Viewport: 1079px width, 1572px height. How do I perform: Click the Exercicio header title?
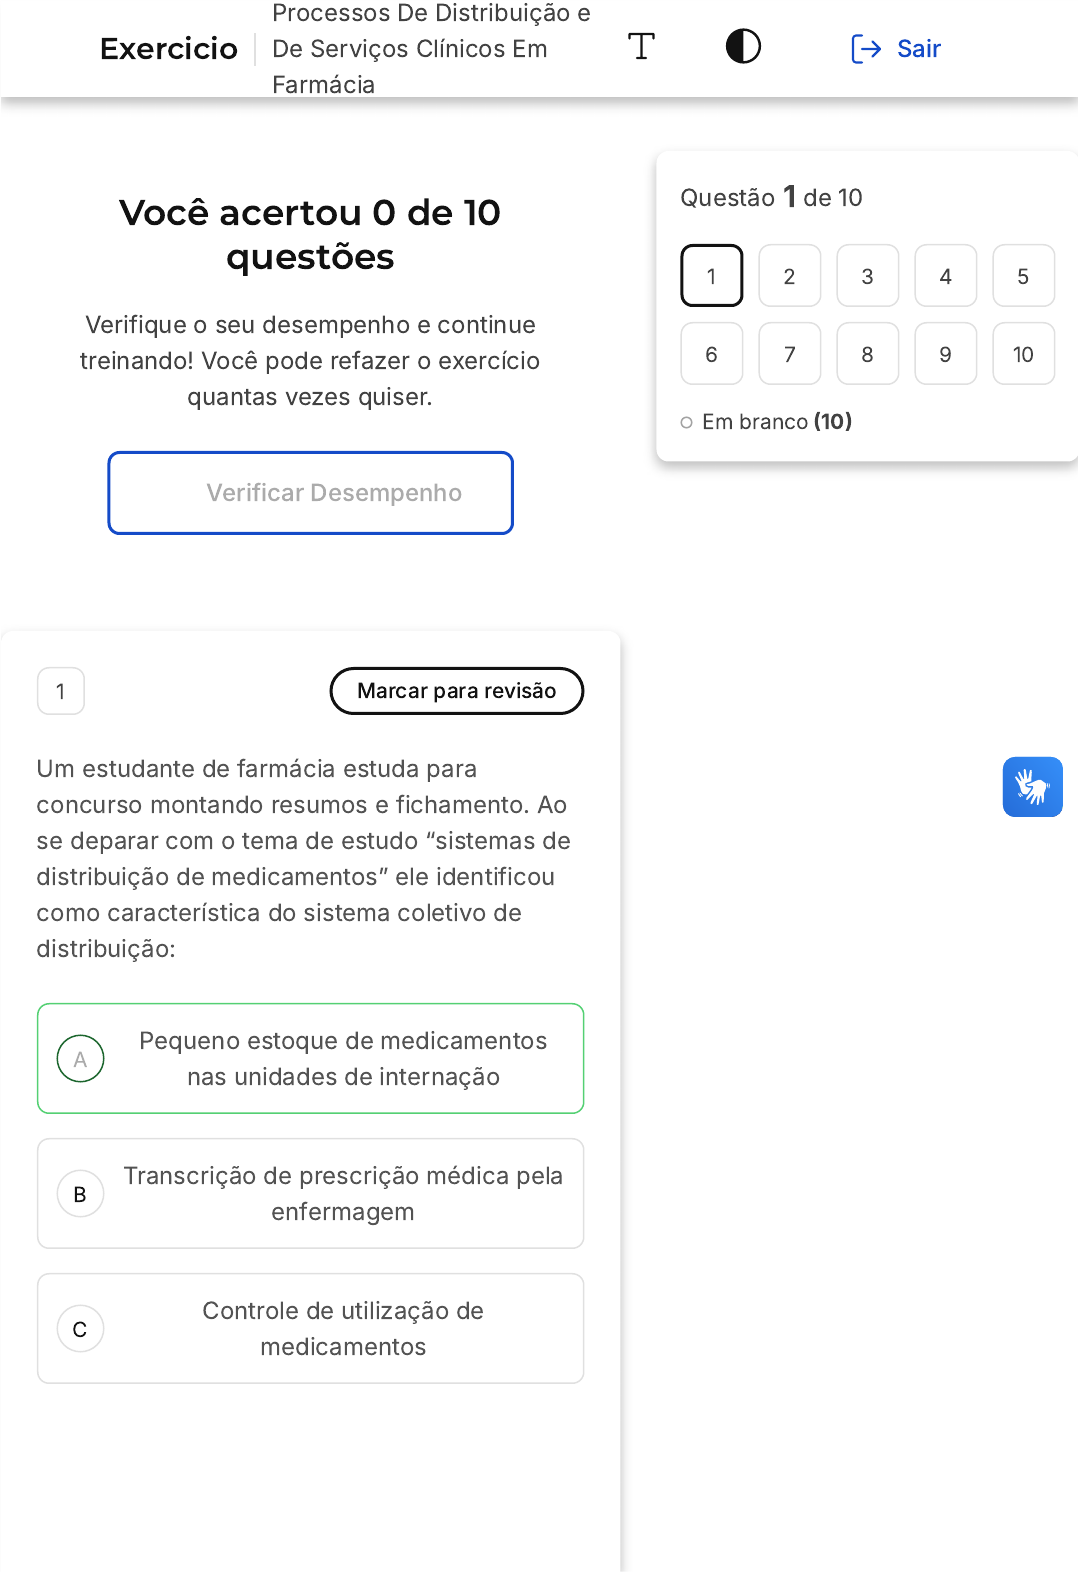coord(169,49)
